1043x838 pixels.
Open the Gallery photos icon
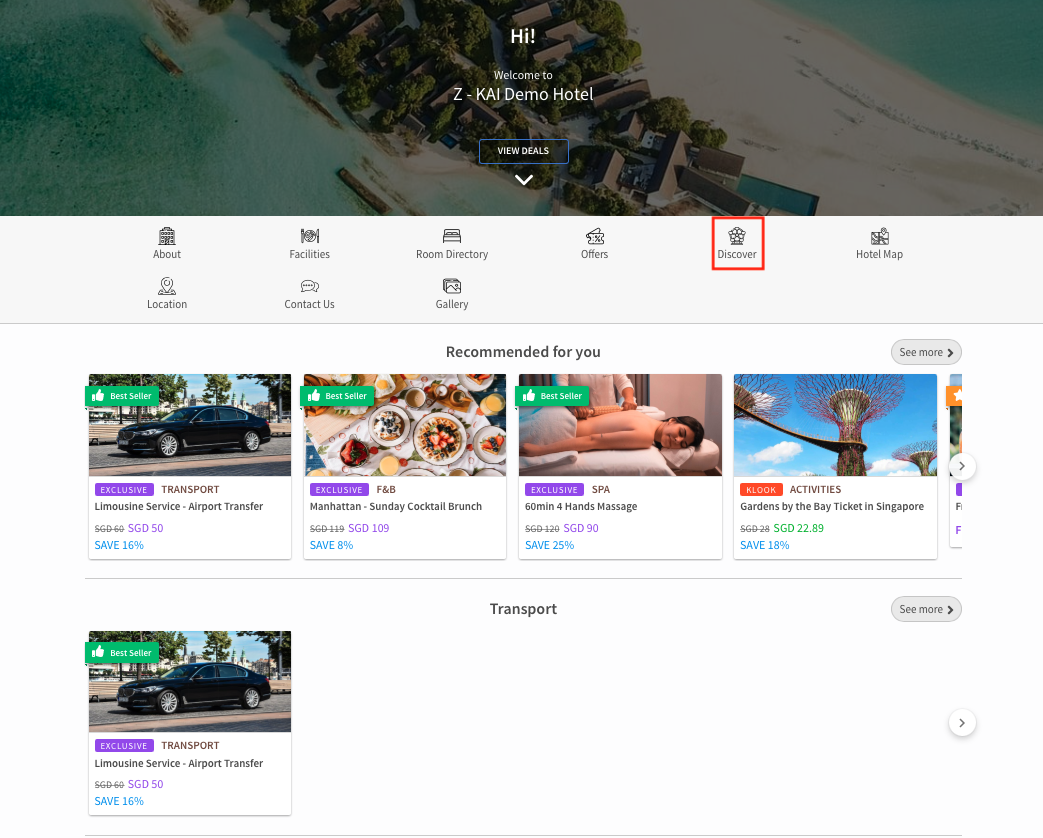pos(452,287)
